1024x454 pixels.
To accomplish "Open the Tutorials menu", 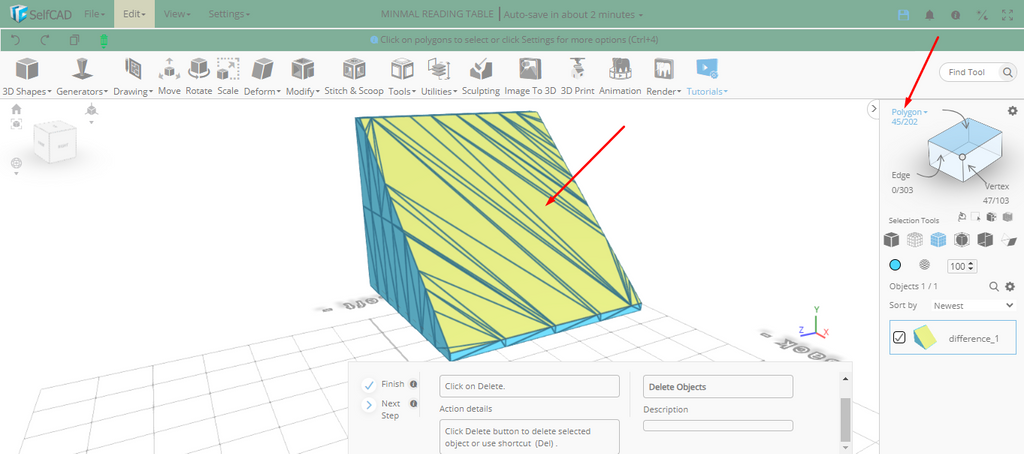I will (x=707, y=76).
